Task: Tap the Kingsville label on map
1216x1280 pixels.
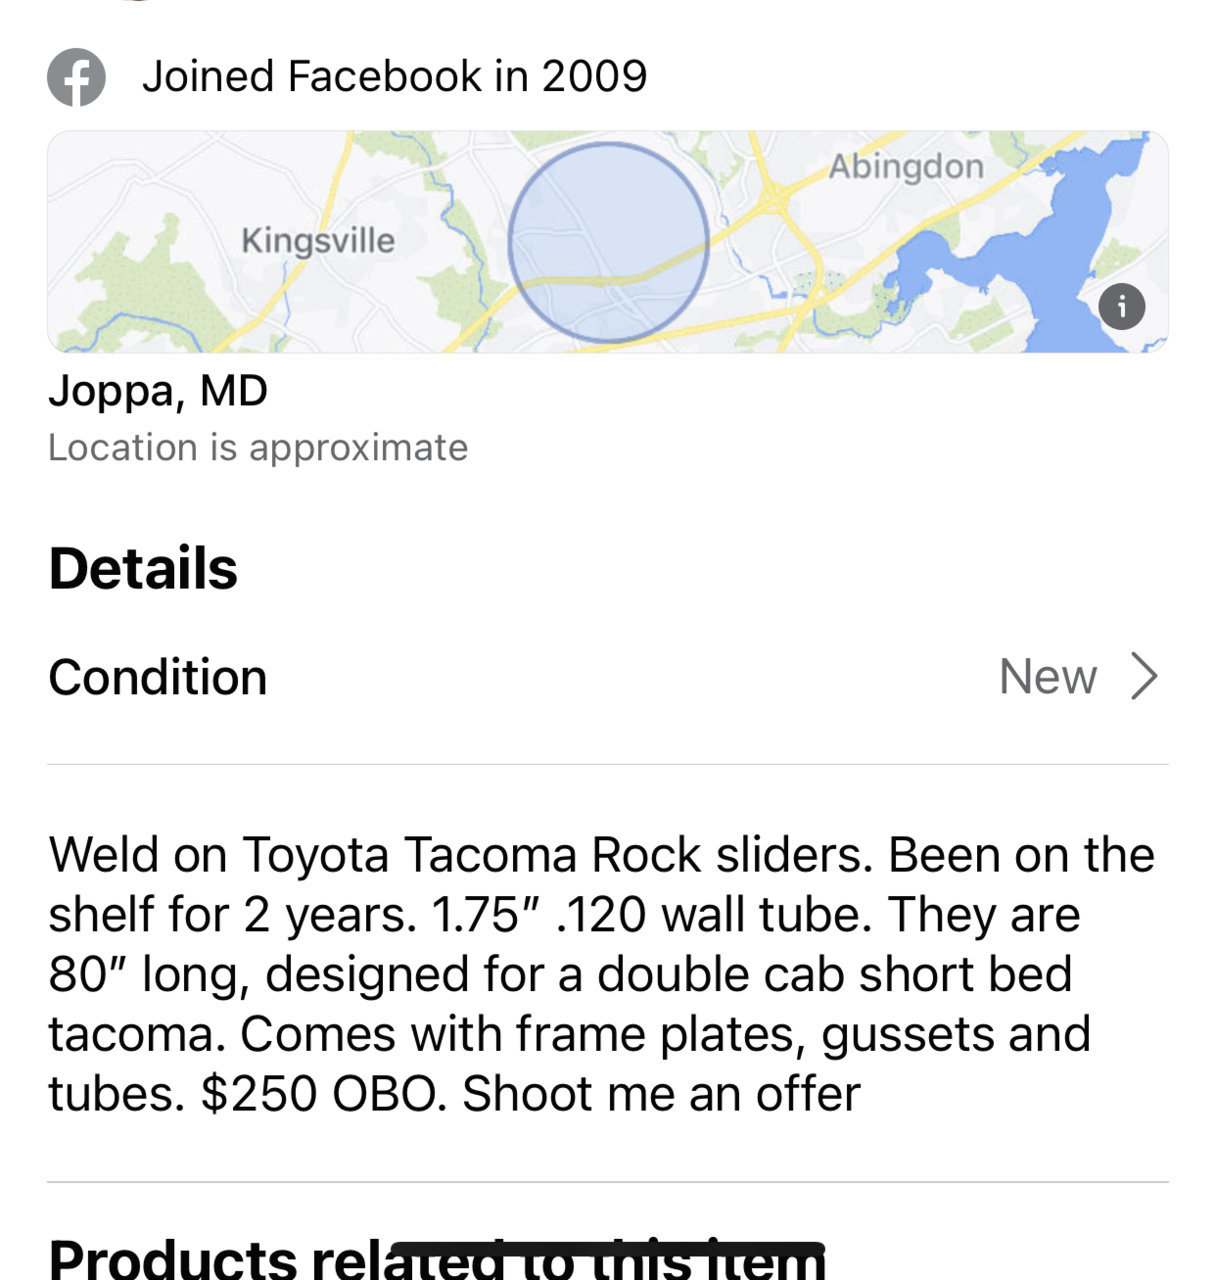Action: point(318,241)
